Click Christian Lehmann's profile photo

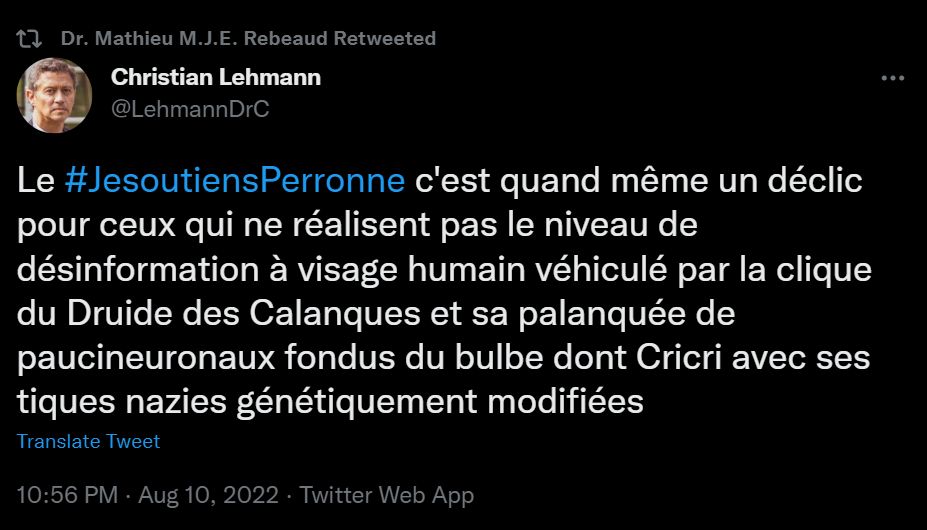(54, 95)
